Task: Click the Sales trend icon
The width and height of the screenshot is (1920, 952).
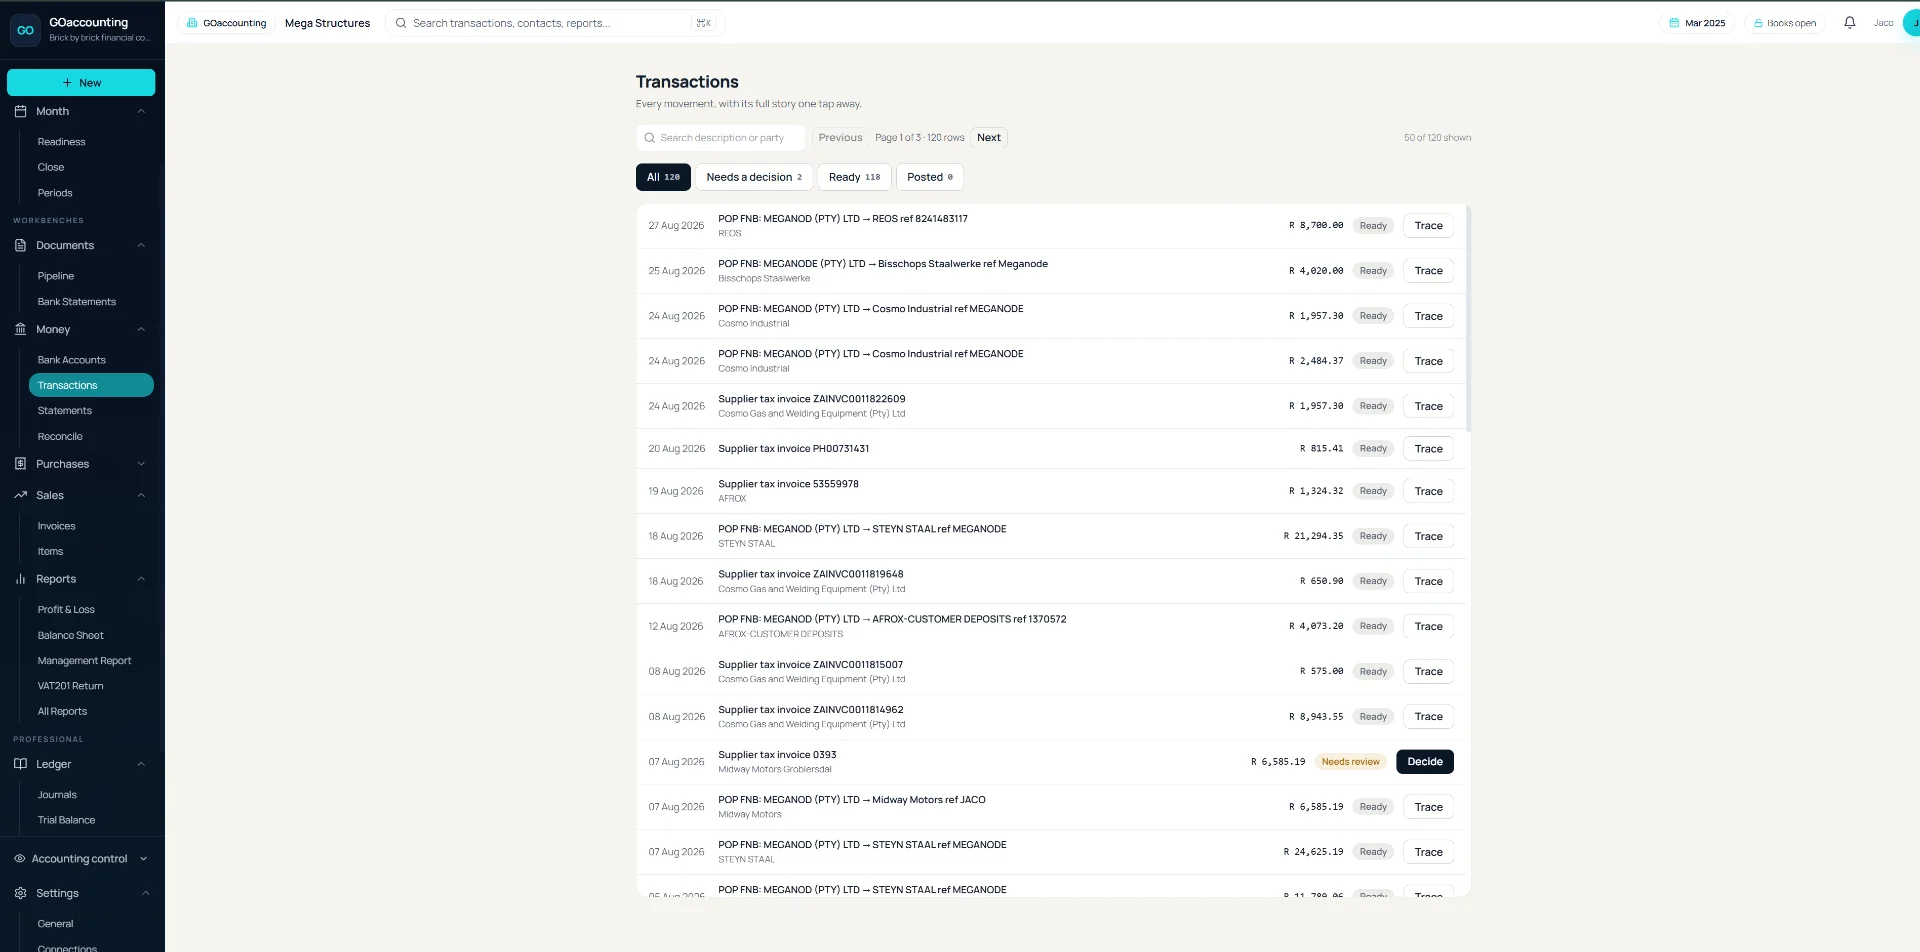Action: 20,495
